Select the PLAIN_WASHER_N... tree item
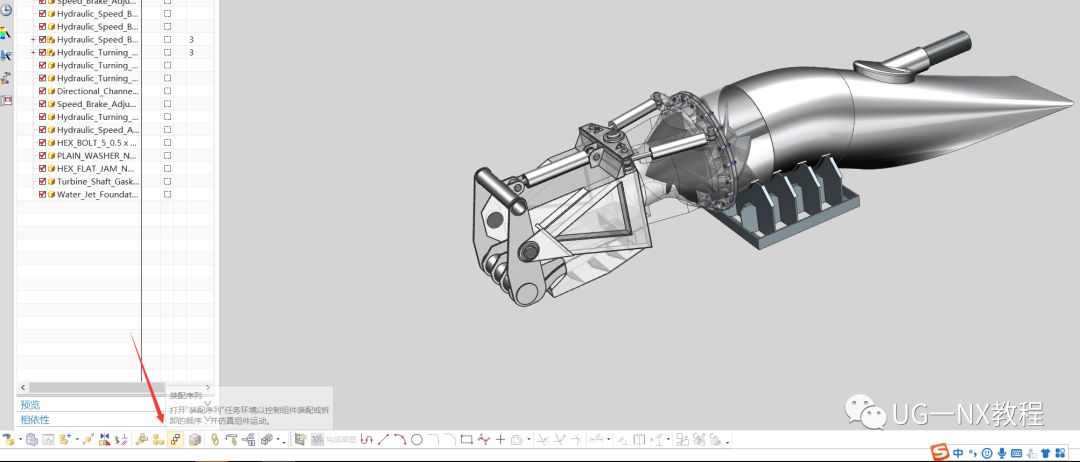The width and height of the screenshot is (1080, 462). point(96,156)
